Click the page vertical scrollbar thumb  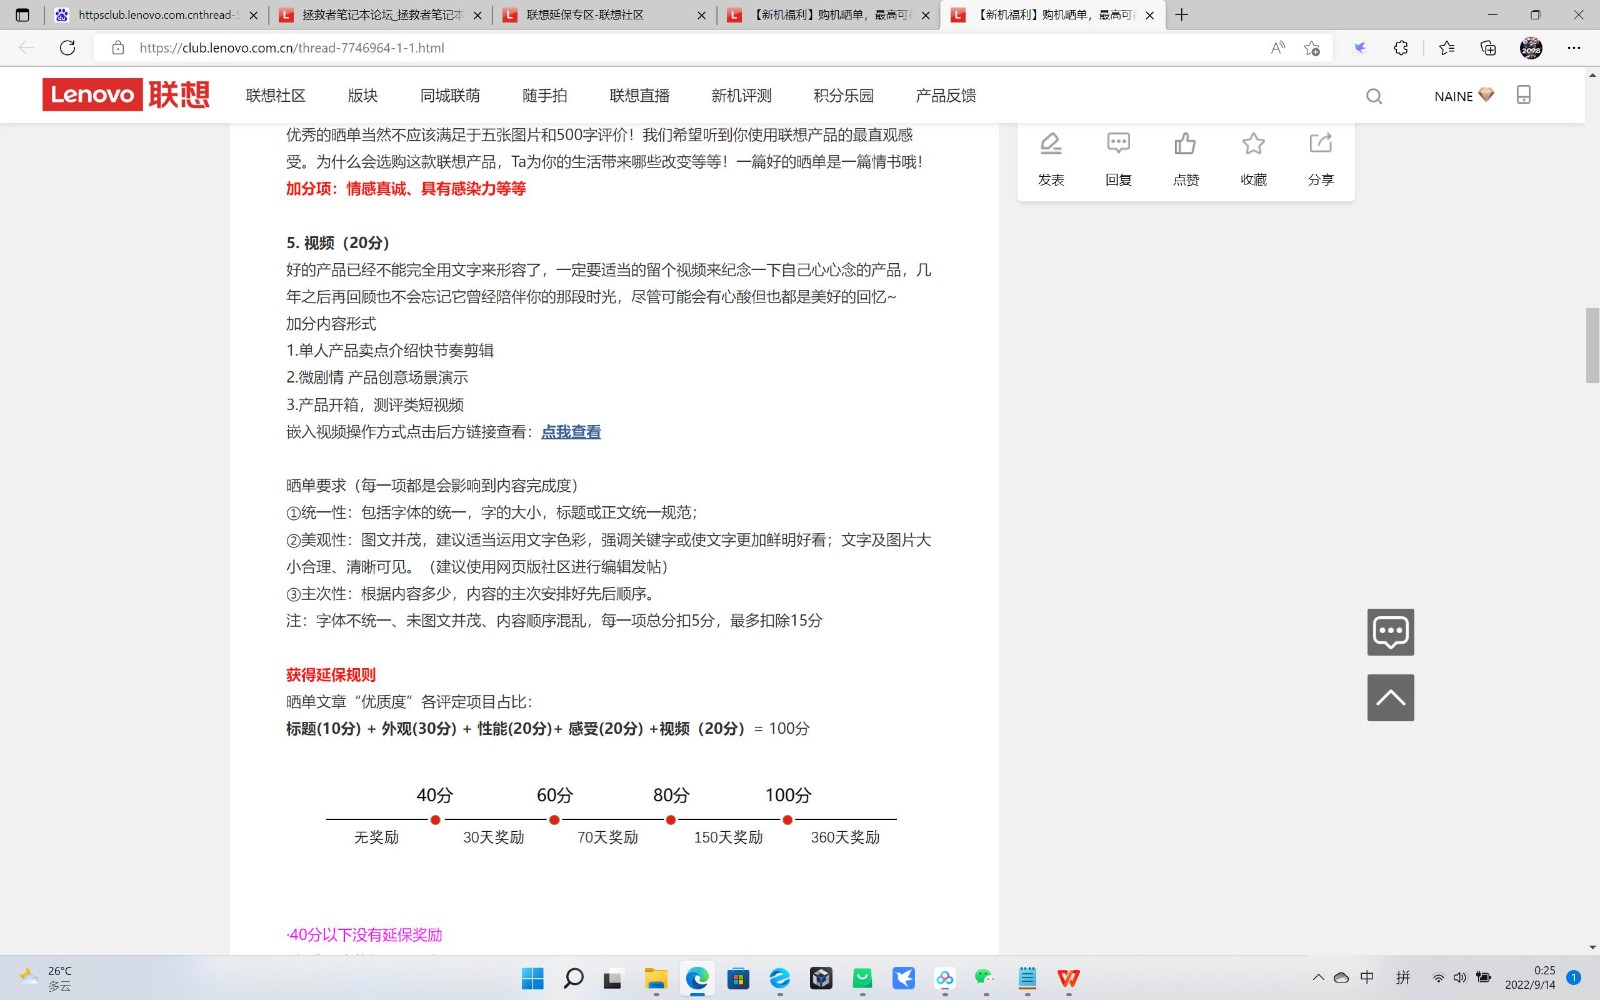point(1592,345)
